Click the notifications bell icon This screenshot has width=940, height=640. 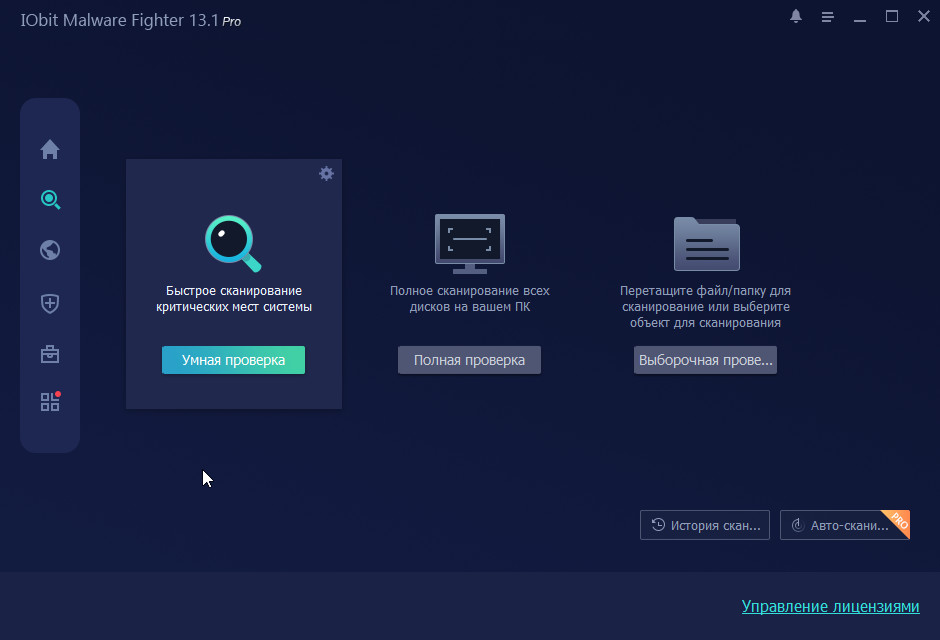point(796,17)
